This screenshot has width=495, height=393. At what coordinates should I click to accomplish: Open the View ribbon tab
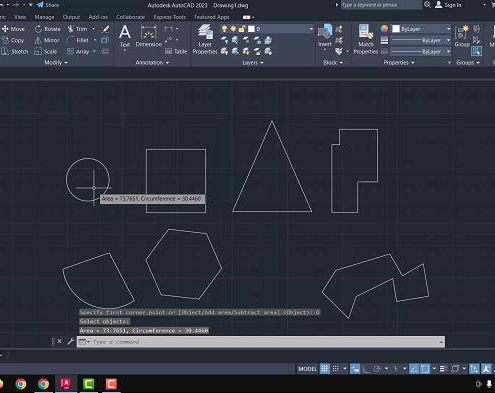(20, 17)
